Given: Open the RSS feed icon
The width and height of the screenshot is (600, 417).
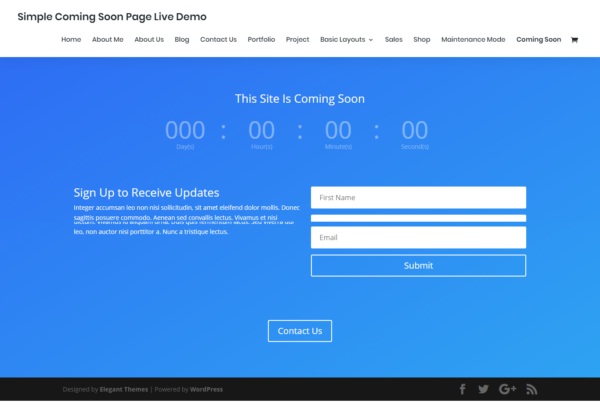Looking at the screenshot, I should (x=532, y=389).
